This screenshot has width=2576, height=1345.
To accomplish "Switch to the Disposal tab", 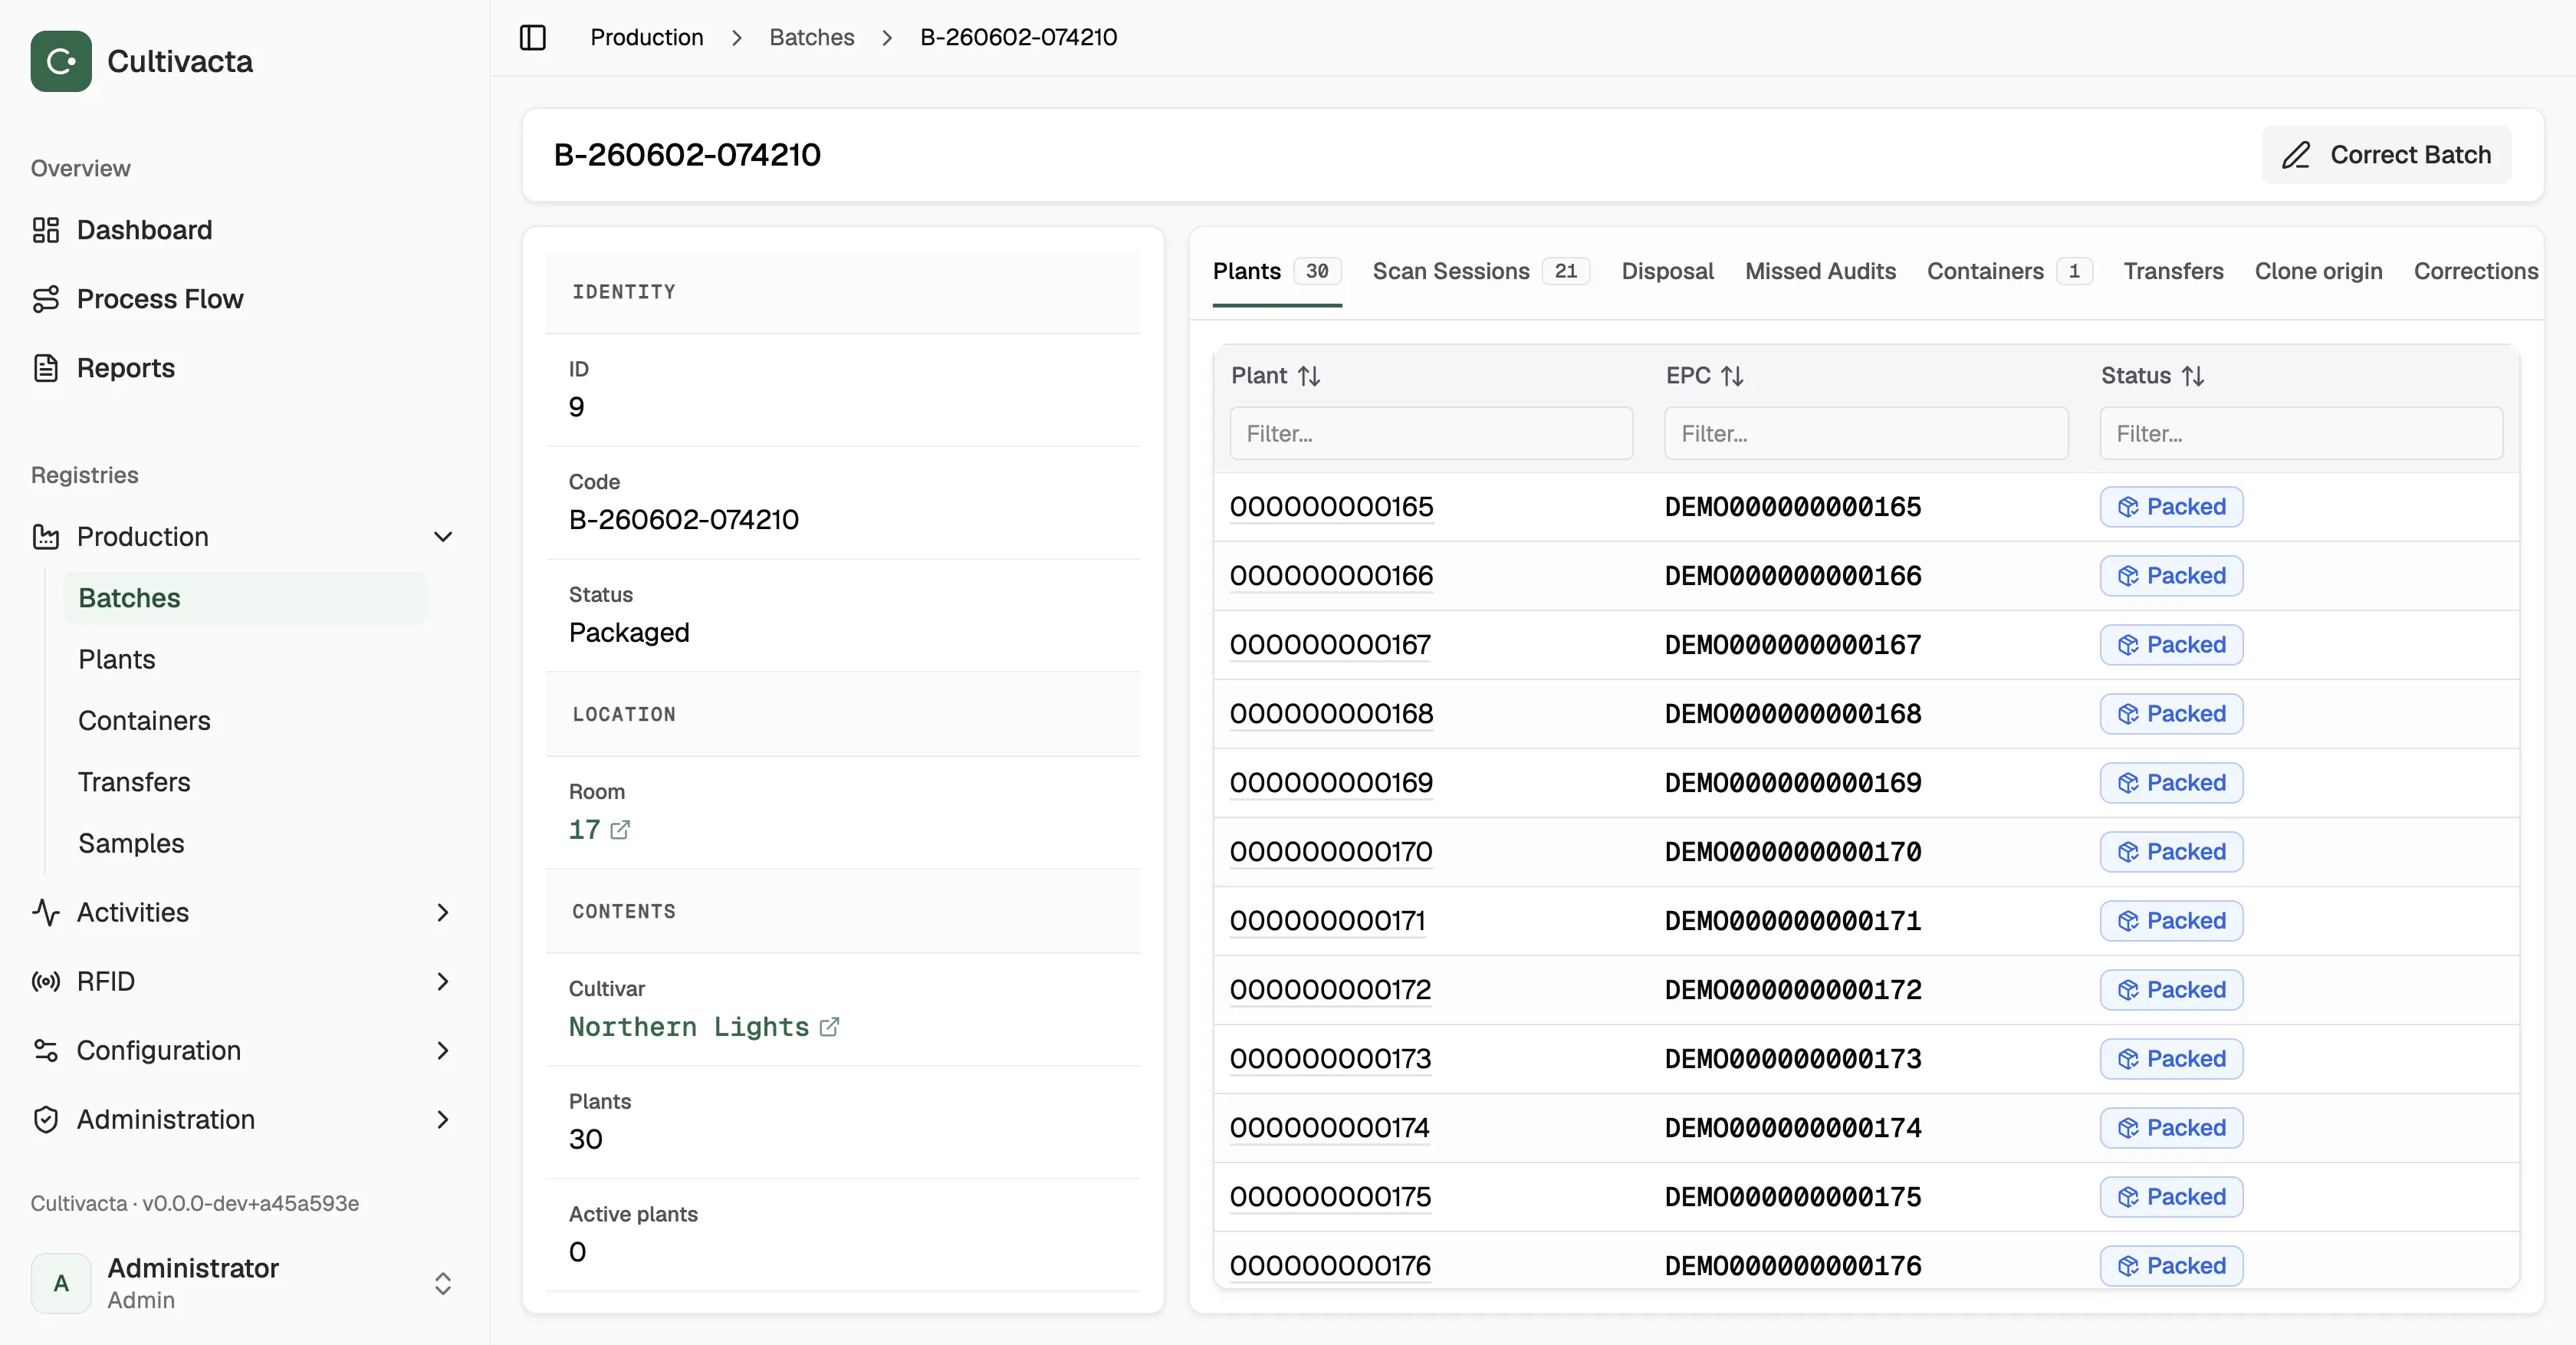I will (x=1667, y=271).
